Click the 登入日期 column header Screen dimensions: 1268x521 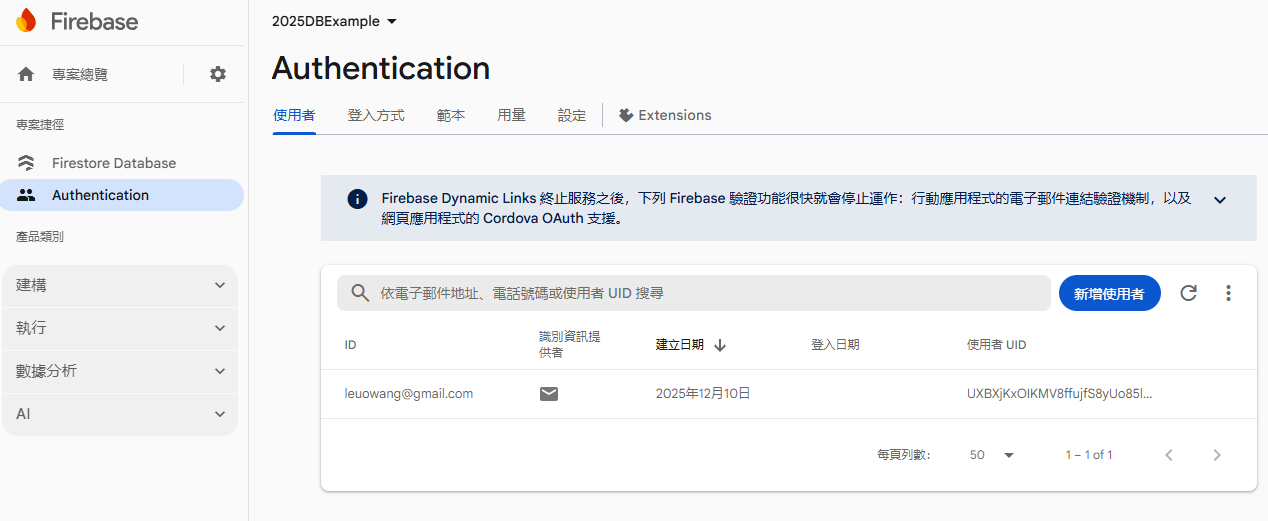(835, 345)
